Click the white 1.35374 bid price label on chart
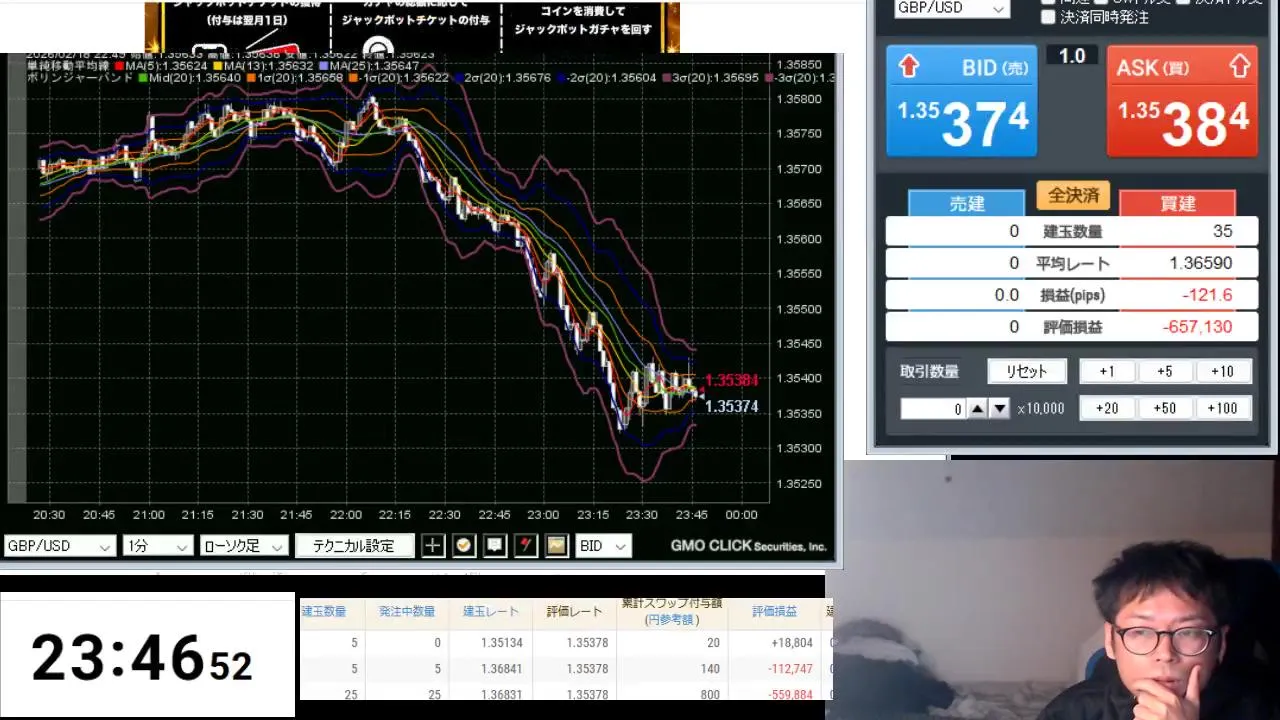Viewport: 1280px width, 720px height. pyautogui.click(x=731, y=406)
